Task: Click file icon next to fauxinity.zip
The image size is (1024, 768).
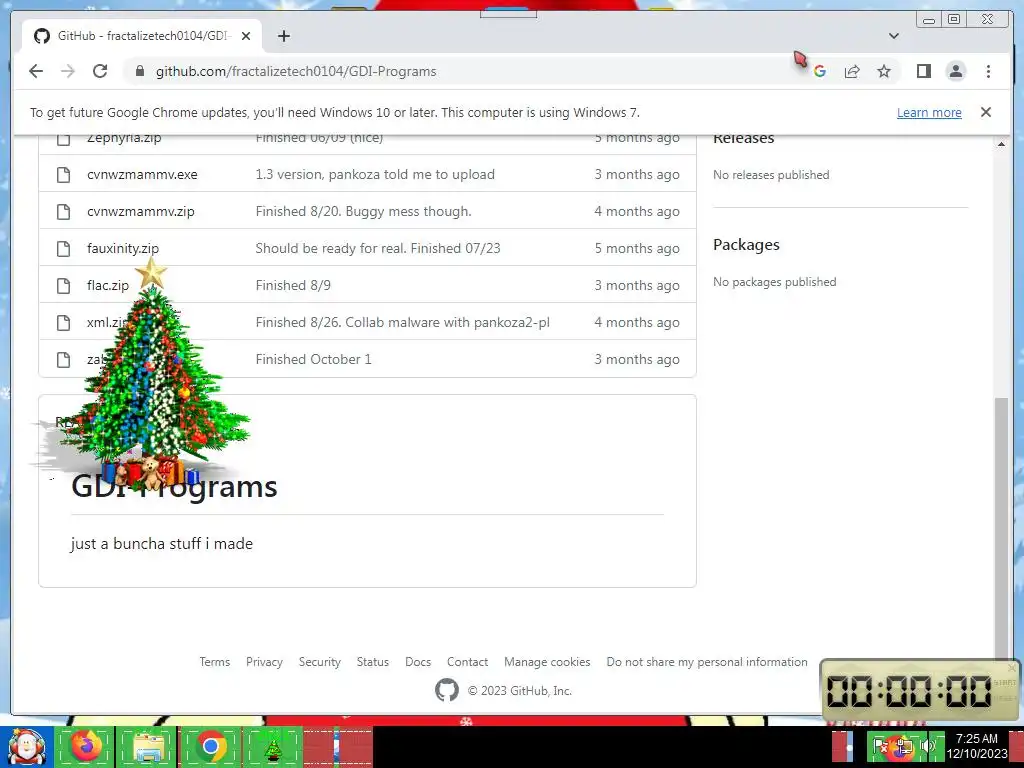Action: (63, 248)
